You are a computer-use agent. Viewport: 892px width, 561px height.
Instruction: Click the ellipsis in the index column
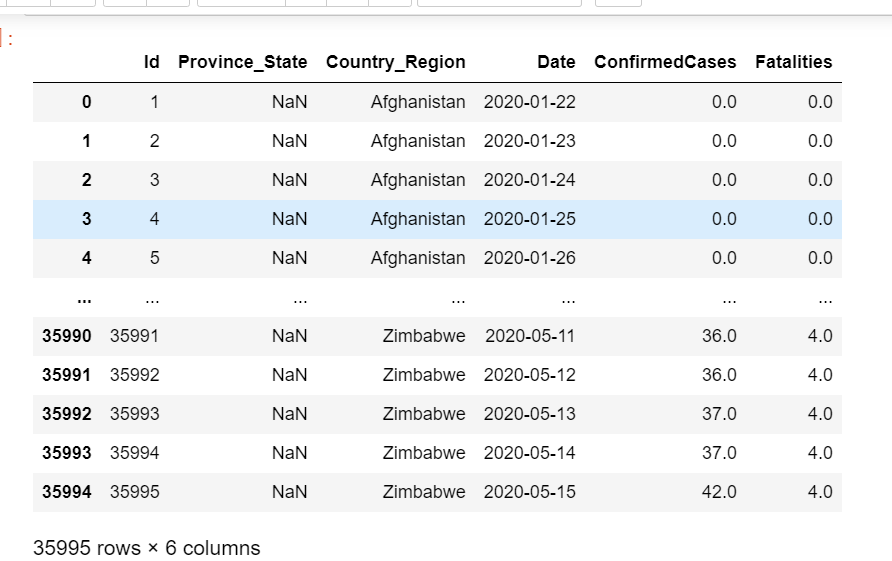click(86, 297)
